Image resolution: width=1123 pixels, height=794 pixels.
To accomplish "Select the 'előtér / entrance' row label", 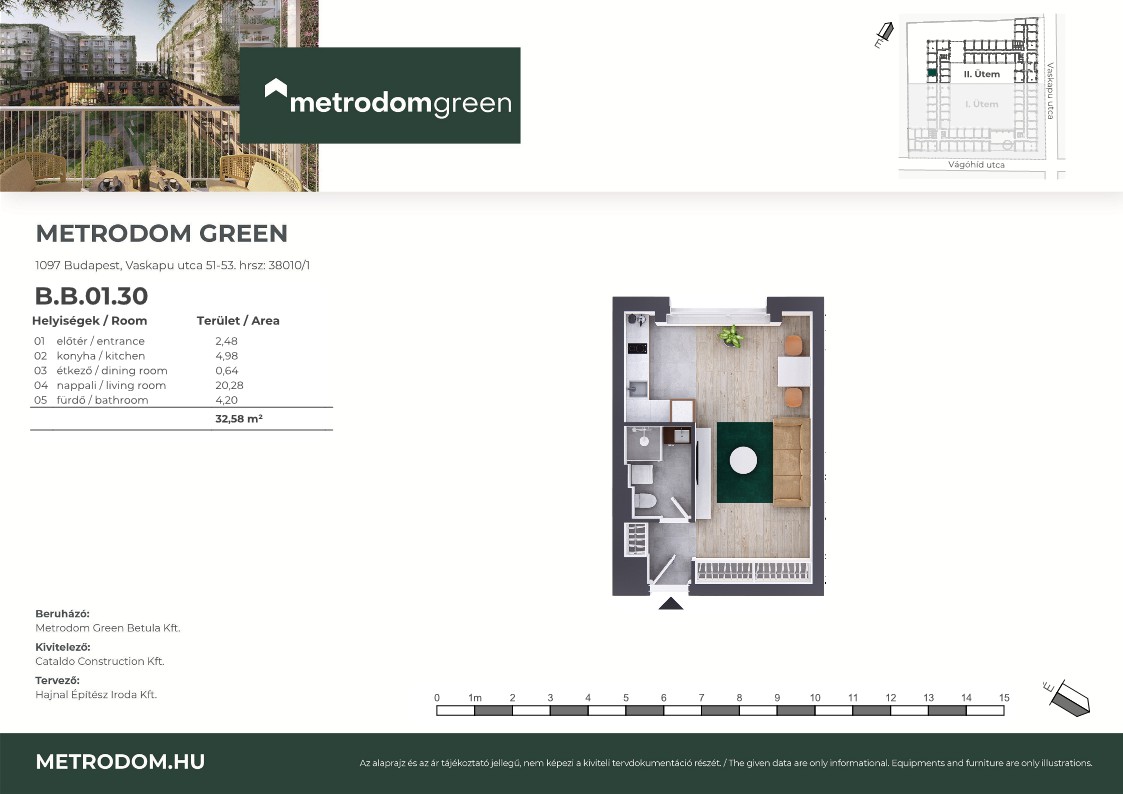I will tap(100, 342).
